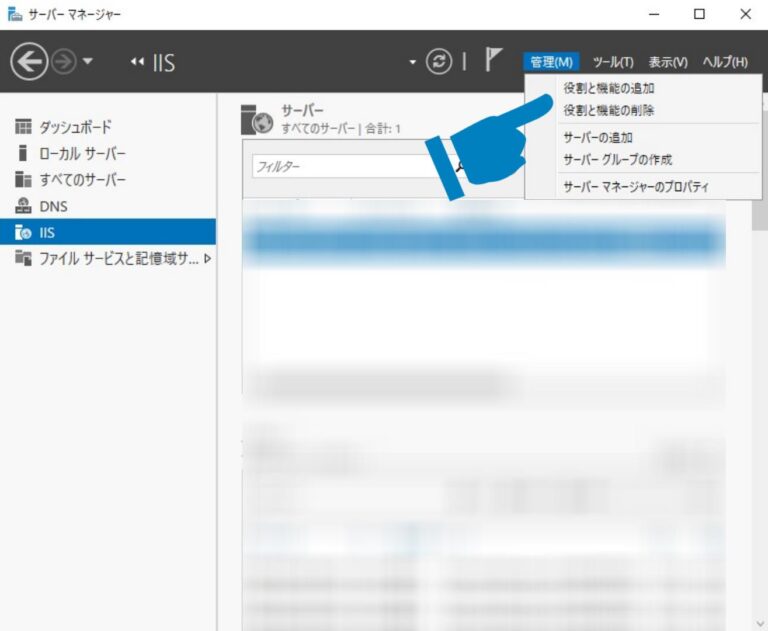Click the back navigation arrow button

click(x=29, y=61)
